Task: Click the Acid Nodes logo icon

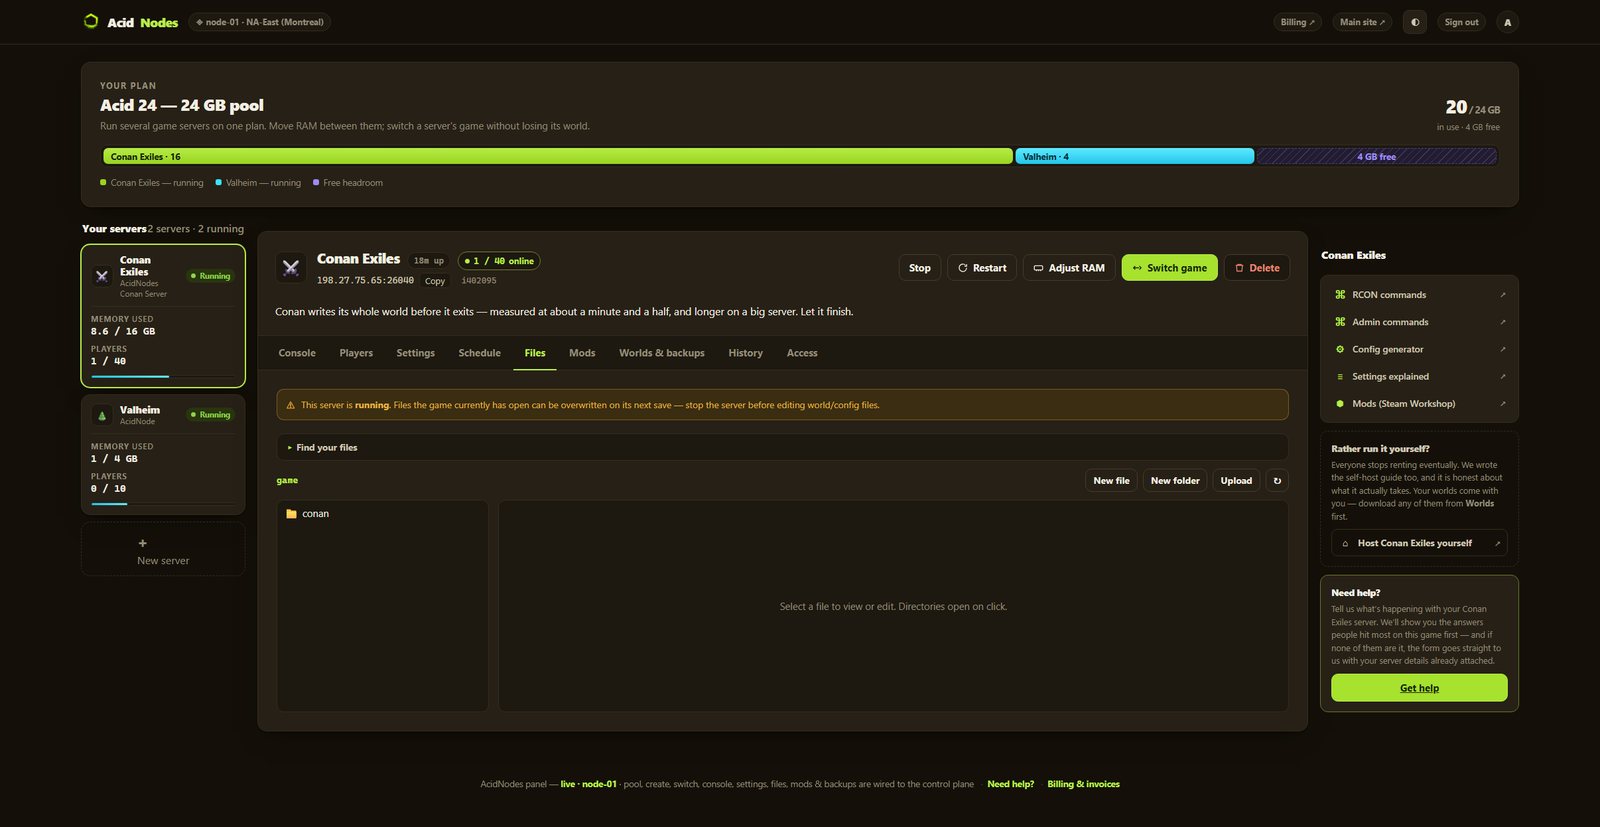Action: click(x=91, y=21)
